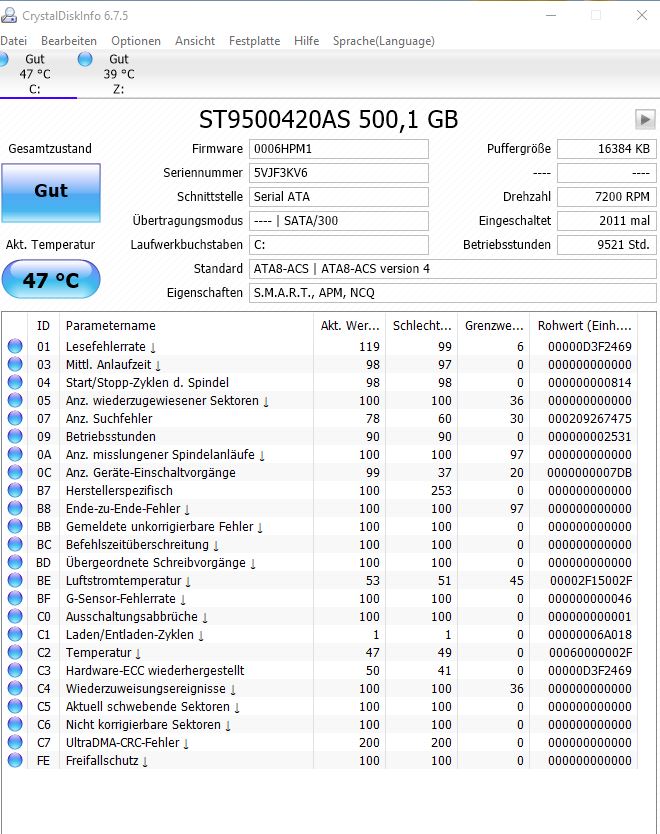Select the Gemeldete unkorrigierbare Fehler row

pos(319,527)
